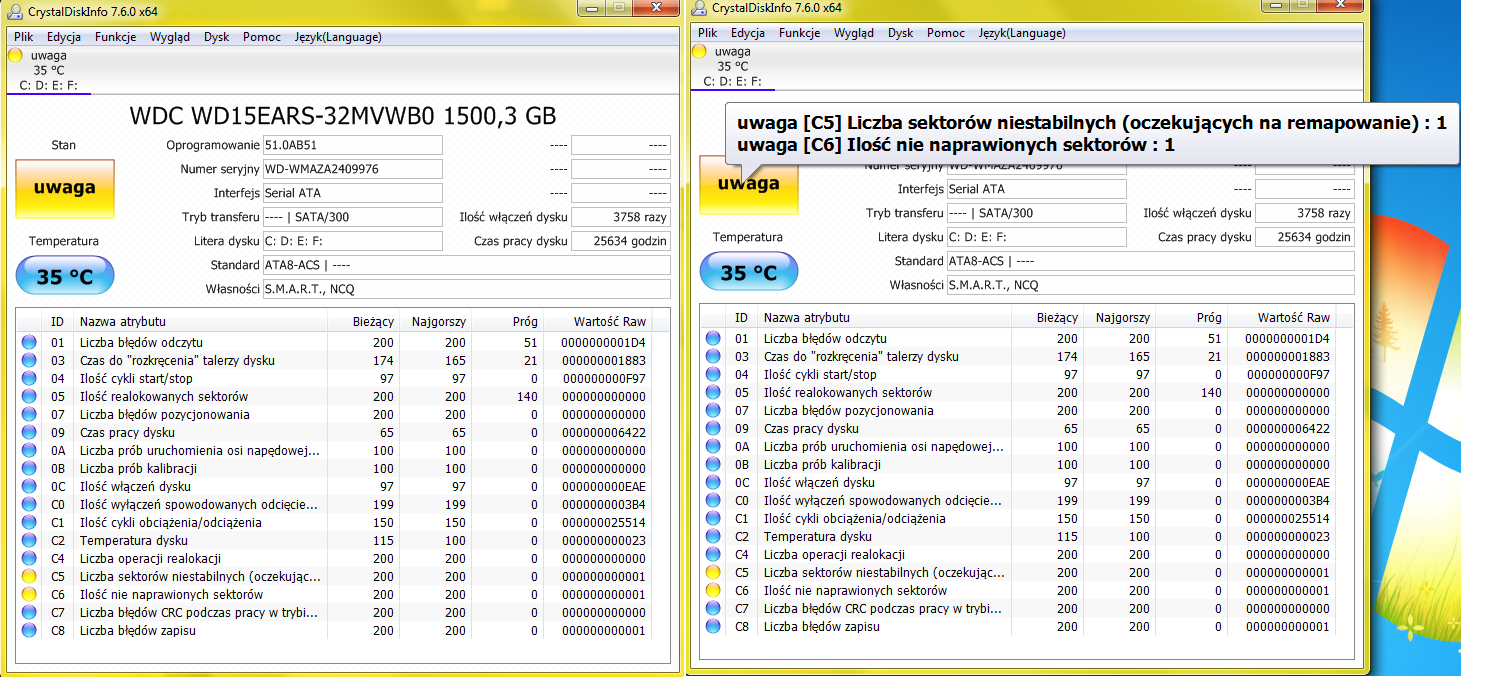Screen dimensions: 1499x700
Task: Click Tryb transferu field in right window
Action: (x=1036, y=213)
